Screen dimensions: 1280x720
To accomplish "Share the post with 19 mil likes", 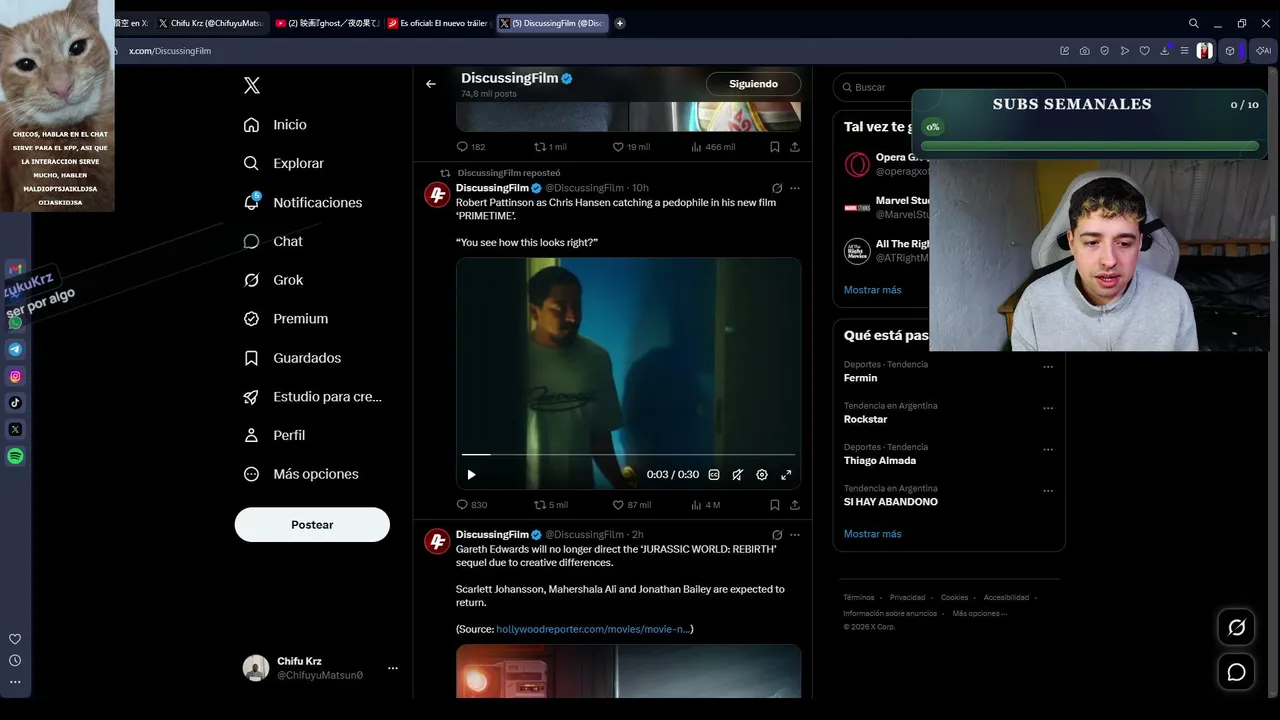I will click(x=795, y=147).
